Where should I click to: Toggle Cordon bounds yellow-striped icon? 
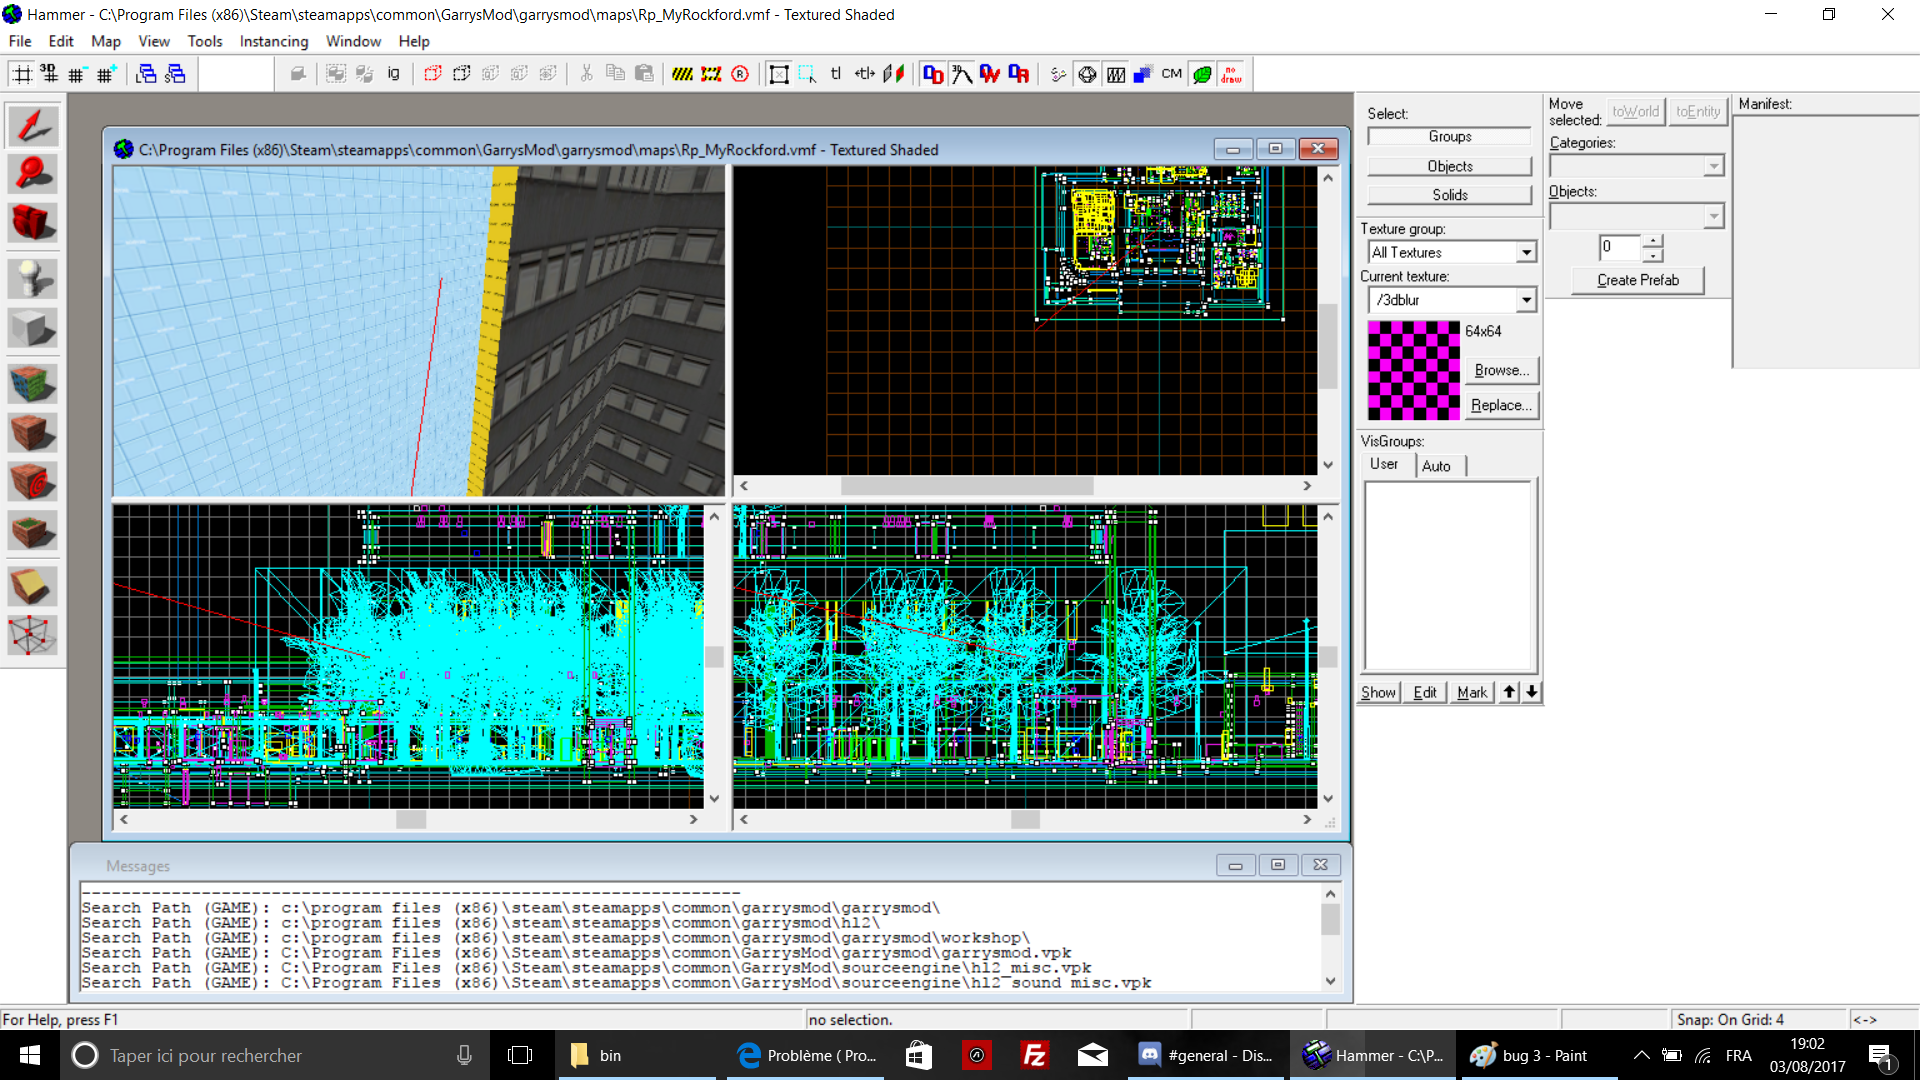682,74
